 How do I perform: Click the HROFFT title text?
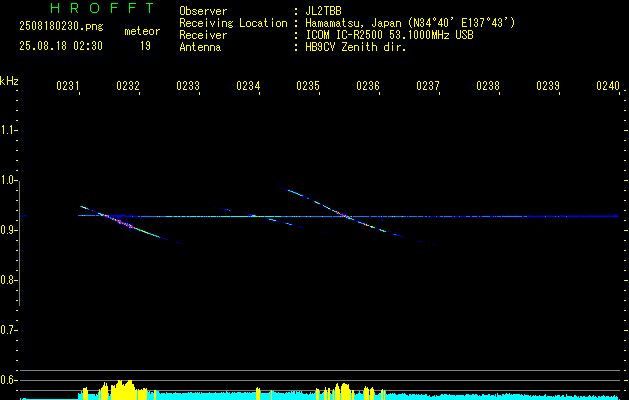pyautogui.click(x=103, y=8)
